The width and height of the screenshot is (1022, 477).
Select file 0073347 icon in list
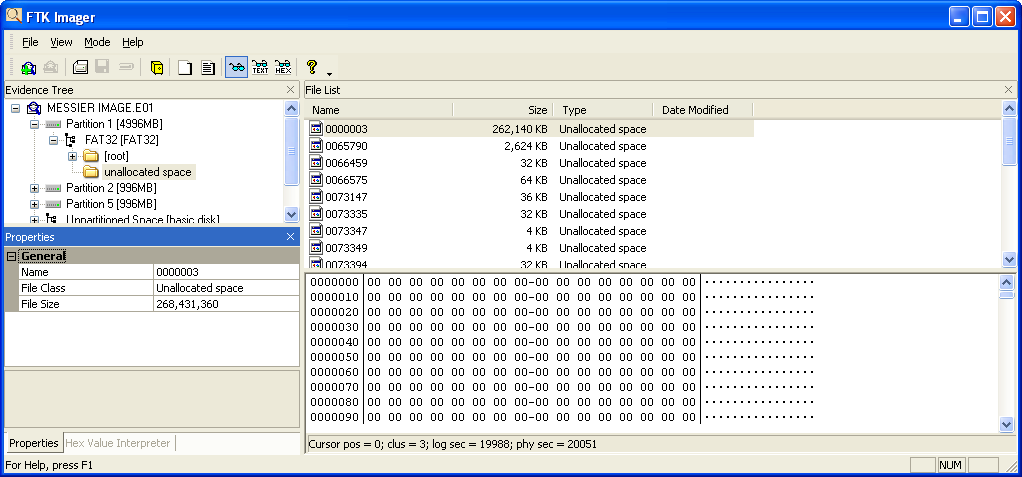(x=316, y=231)
